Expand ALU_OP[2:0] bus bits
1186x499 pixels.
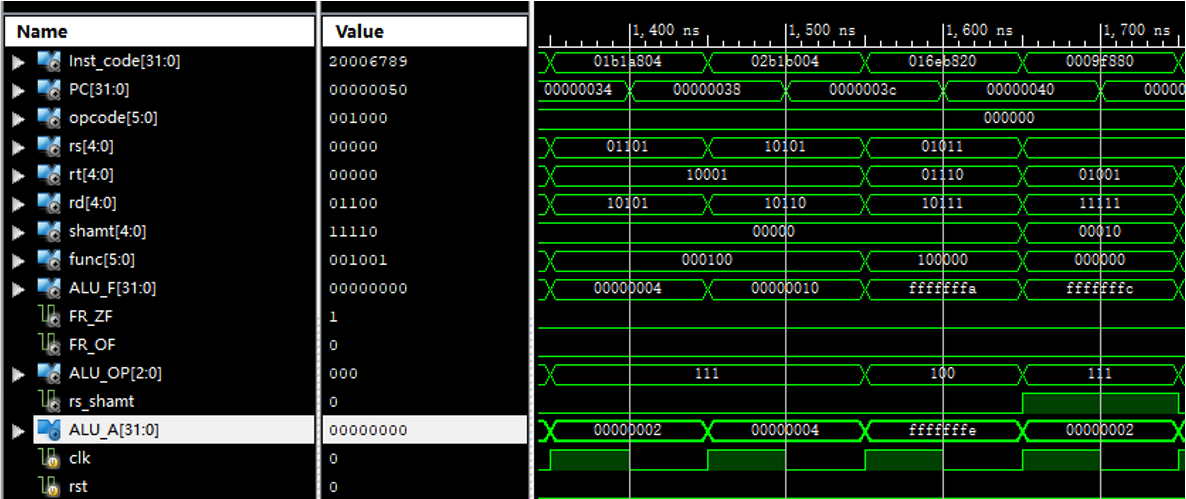click(17, 373)
